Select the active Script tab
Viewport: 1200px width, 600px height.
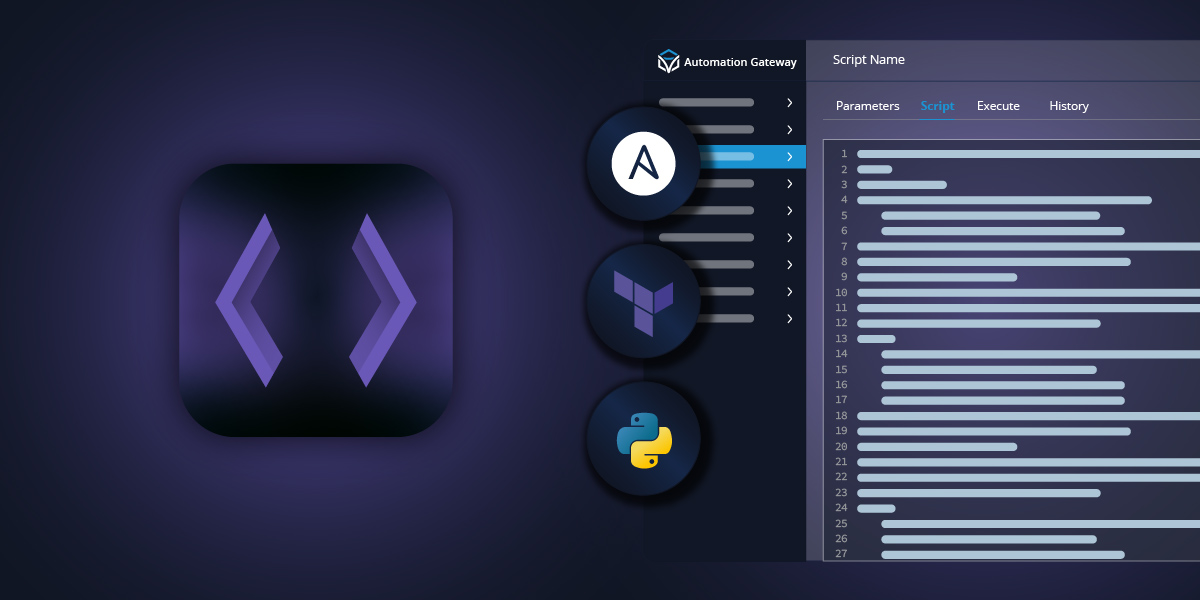pyautogui.click(x=937, y=106)
